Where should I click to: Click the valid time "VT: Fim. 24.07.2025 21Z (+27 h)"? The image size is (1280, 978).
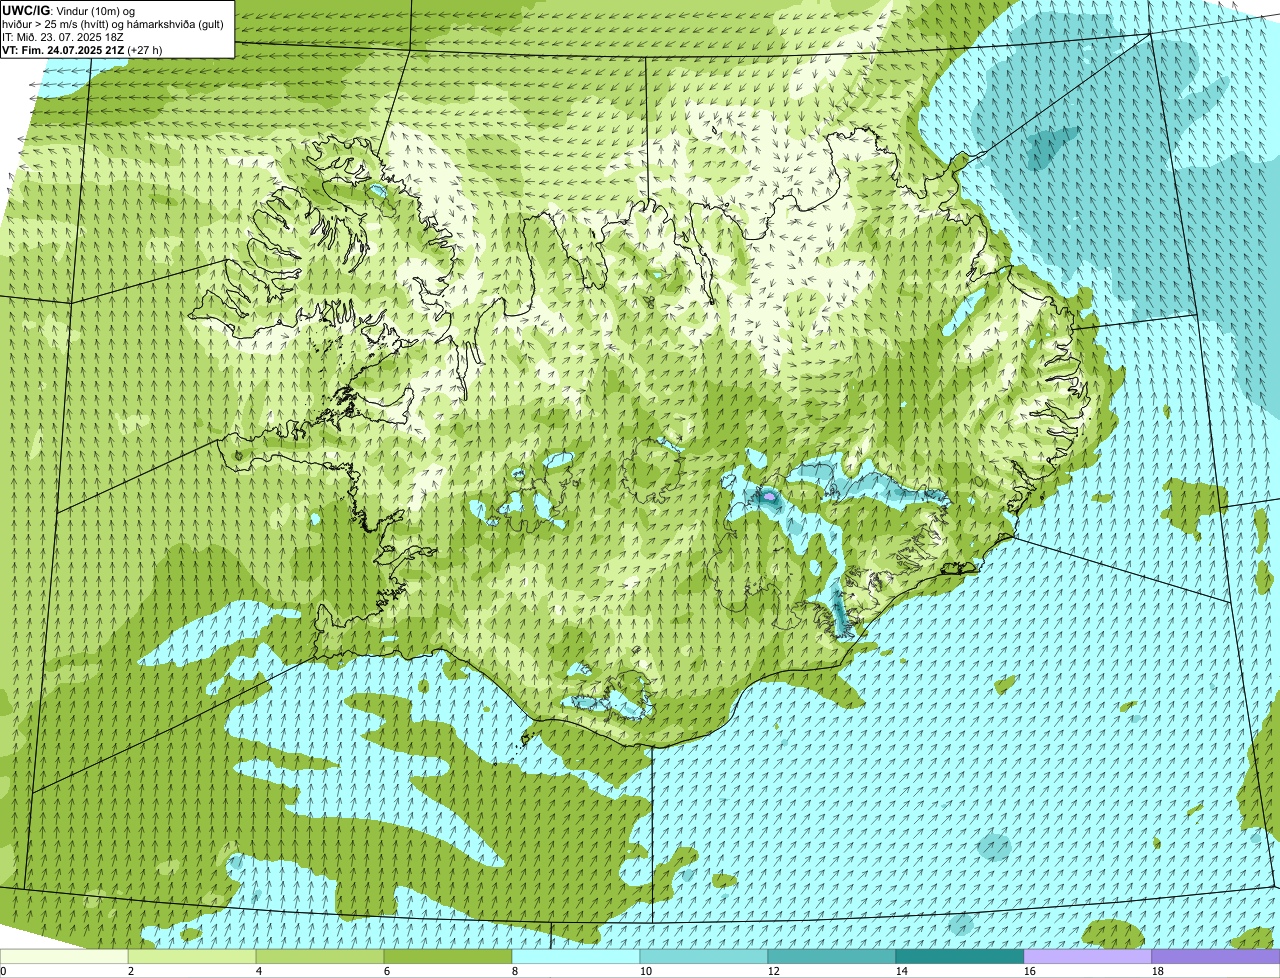point(82,49)
